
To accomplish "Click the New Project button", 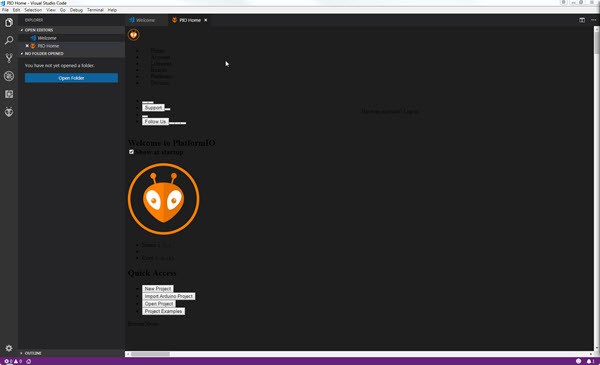I will tap(158, 288).
